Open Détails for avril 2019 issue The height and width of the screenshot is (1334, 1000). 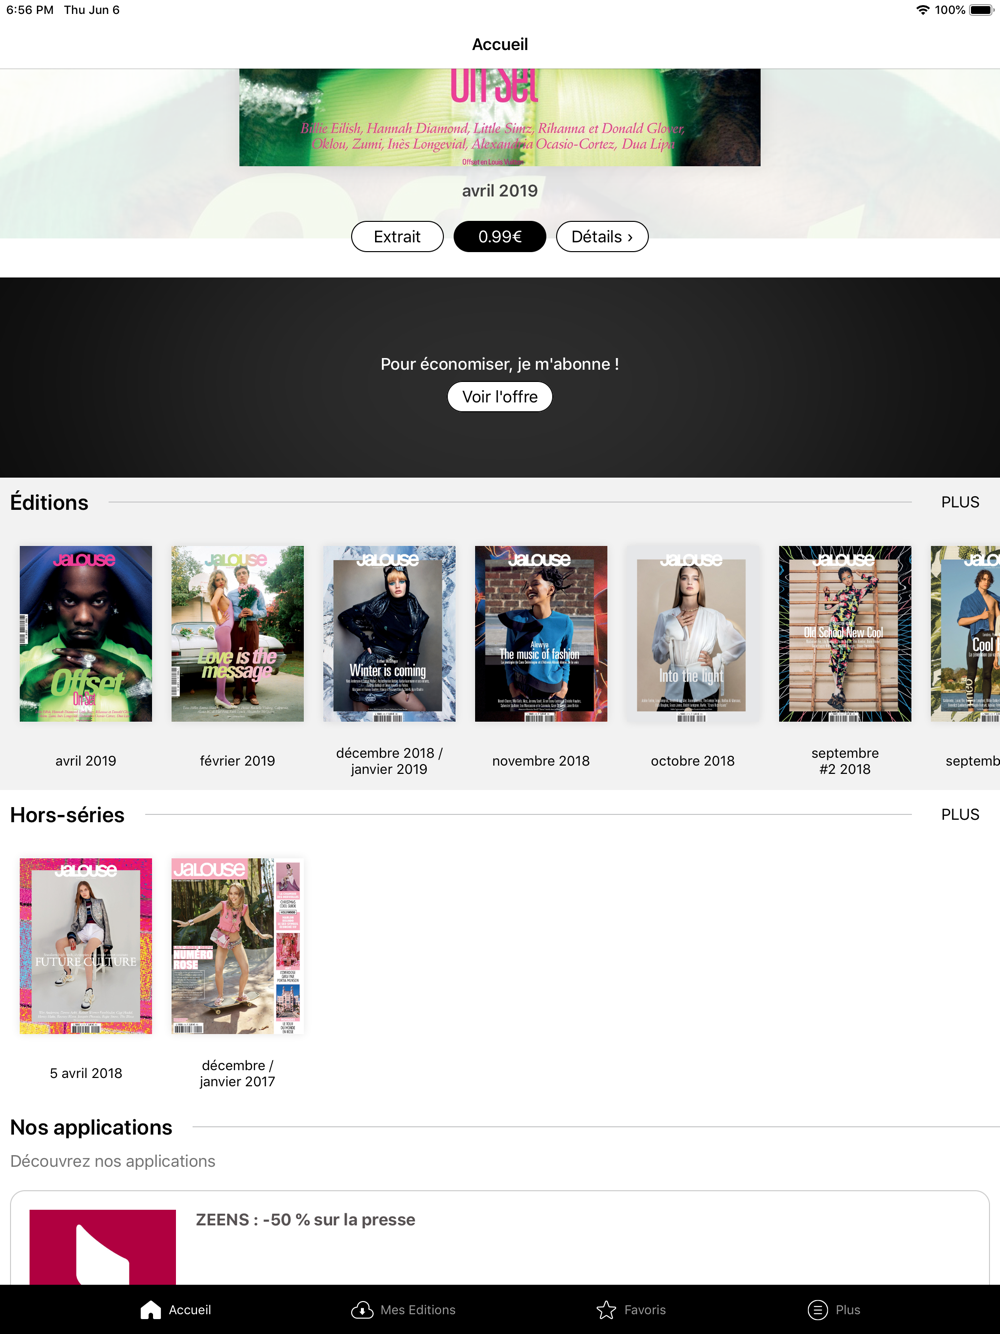[602, 237]
